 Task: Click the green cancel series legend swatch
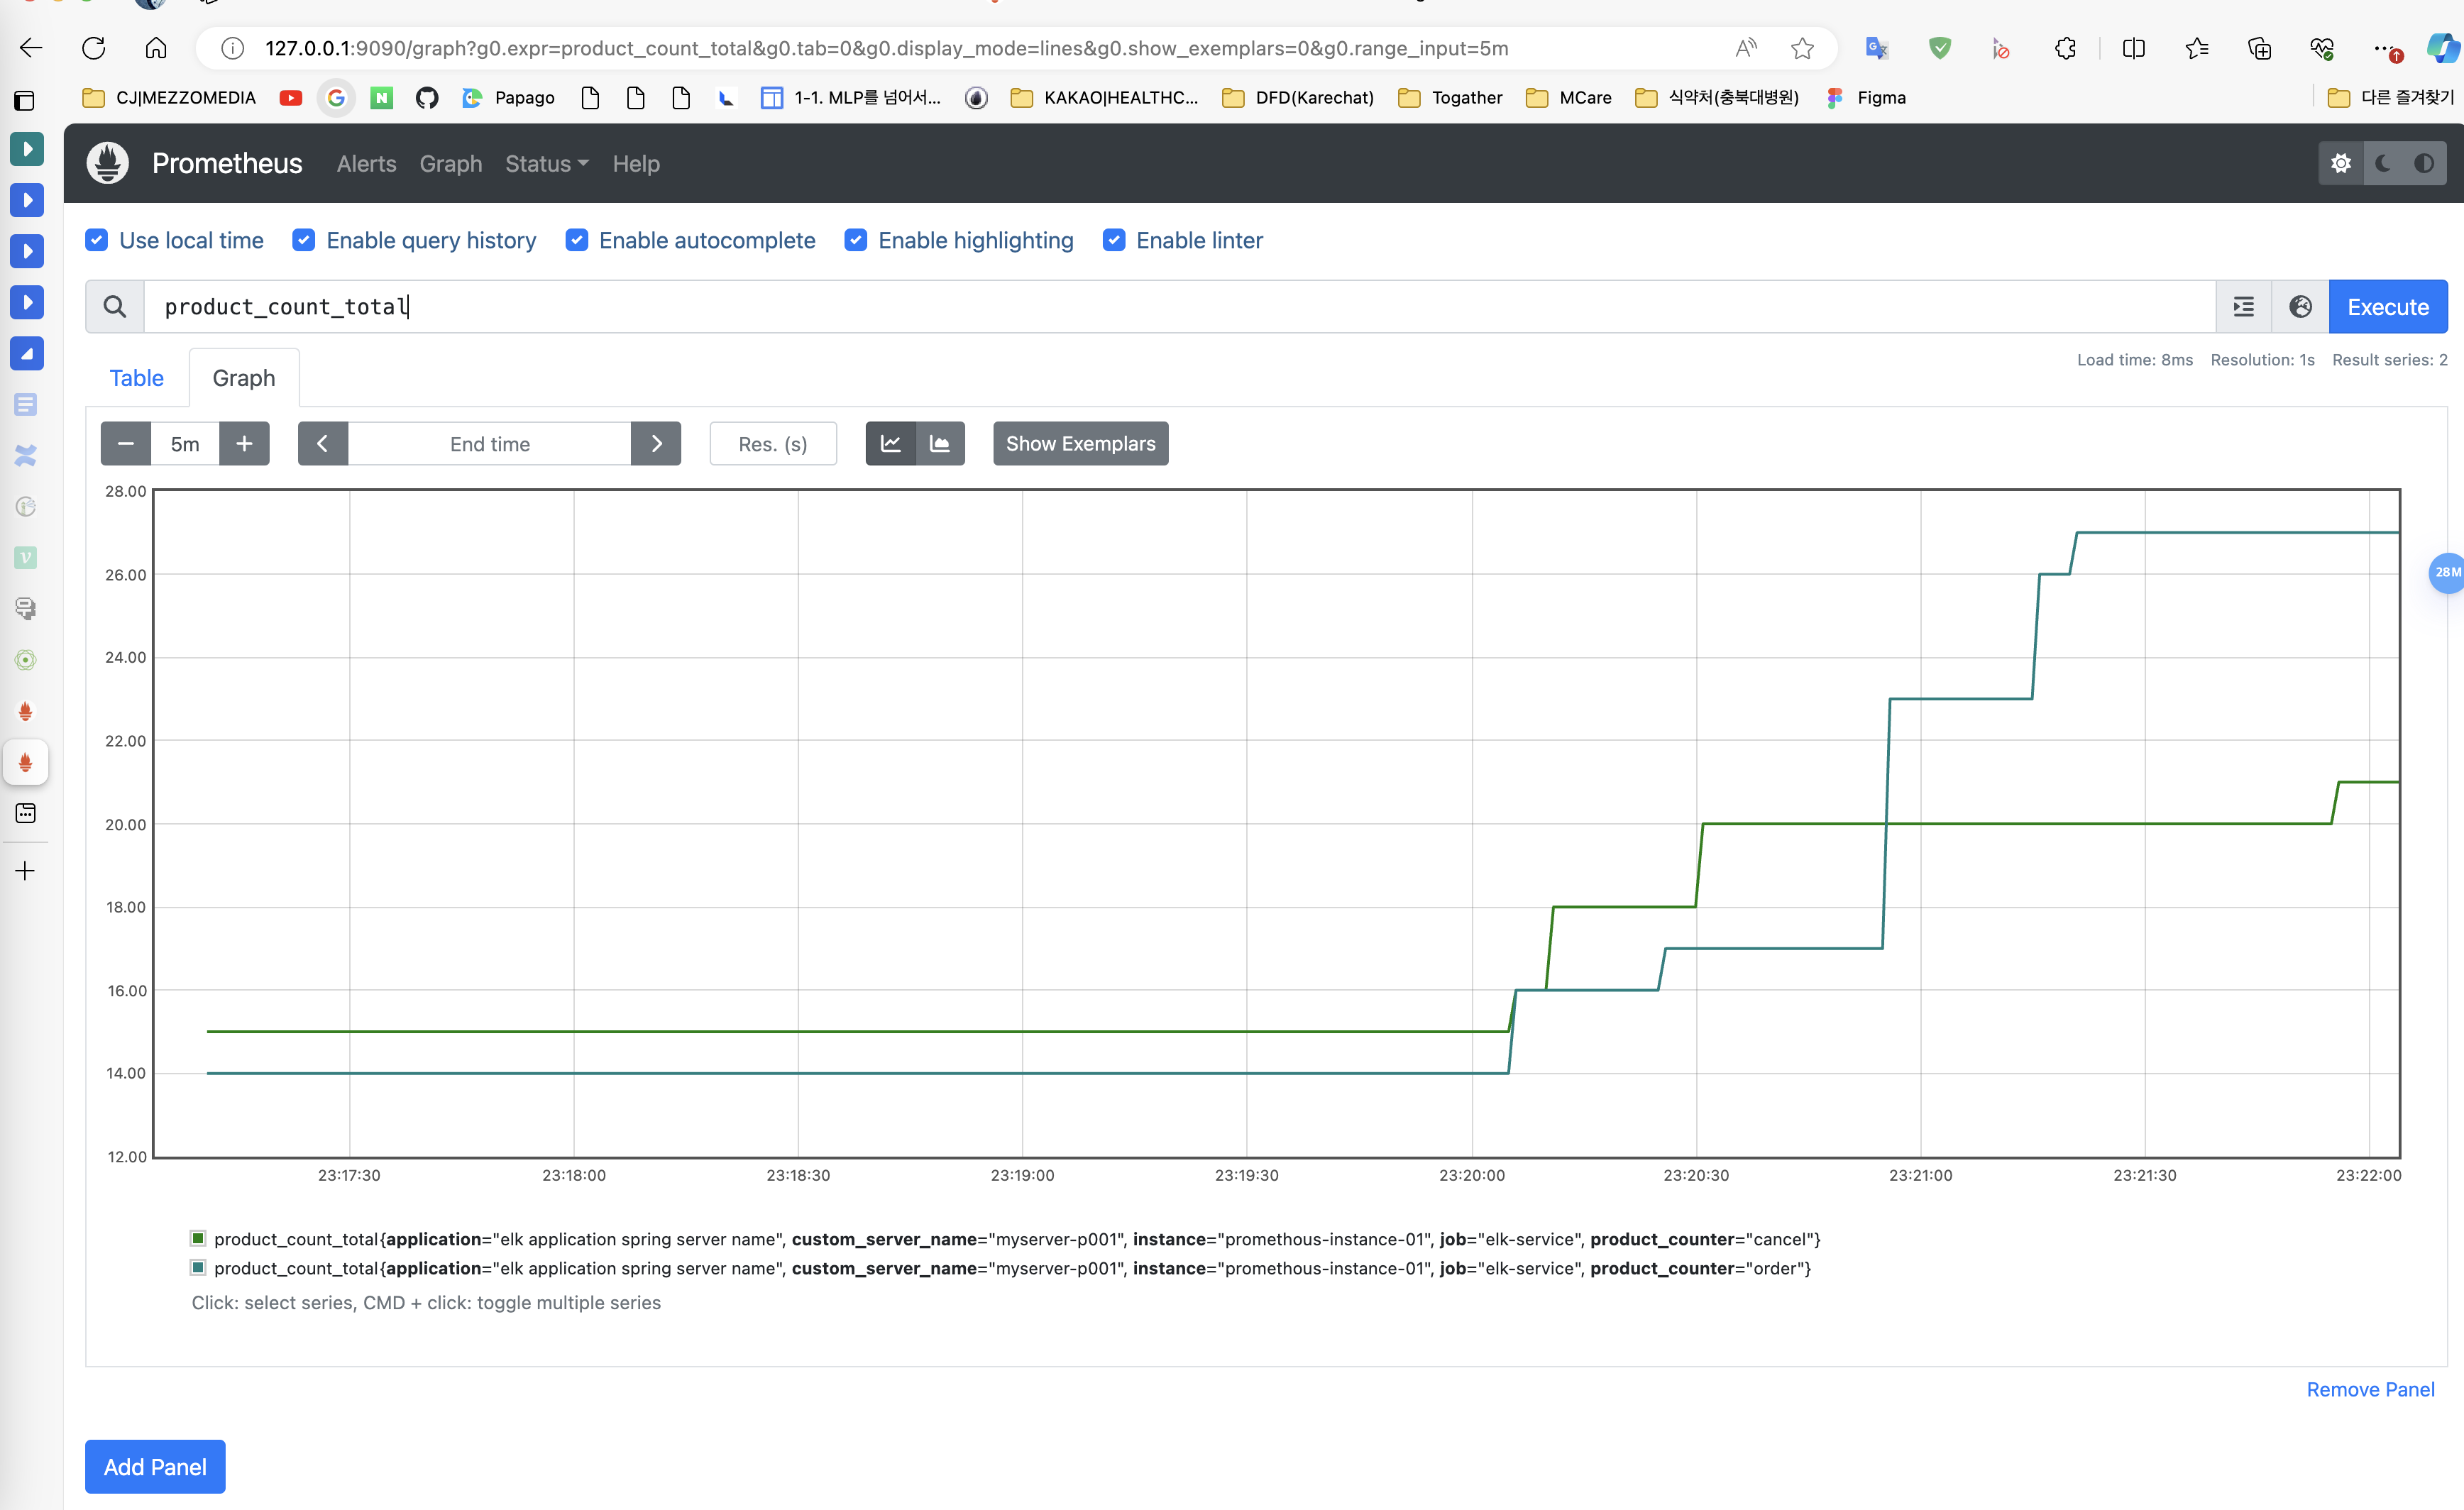198,1239
